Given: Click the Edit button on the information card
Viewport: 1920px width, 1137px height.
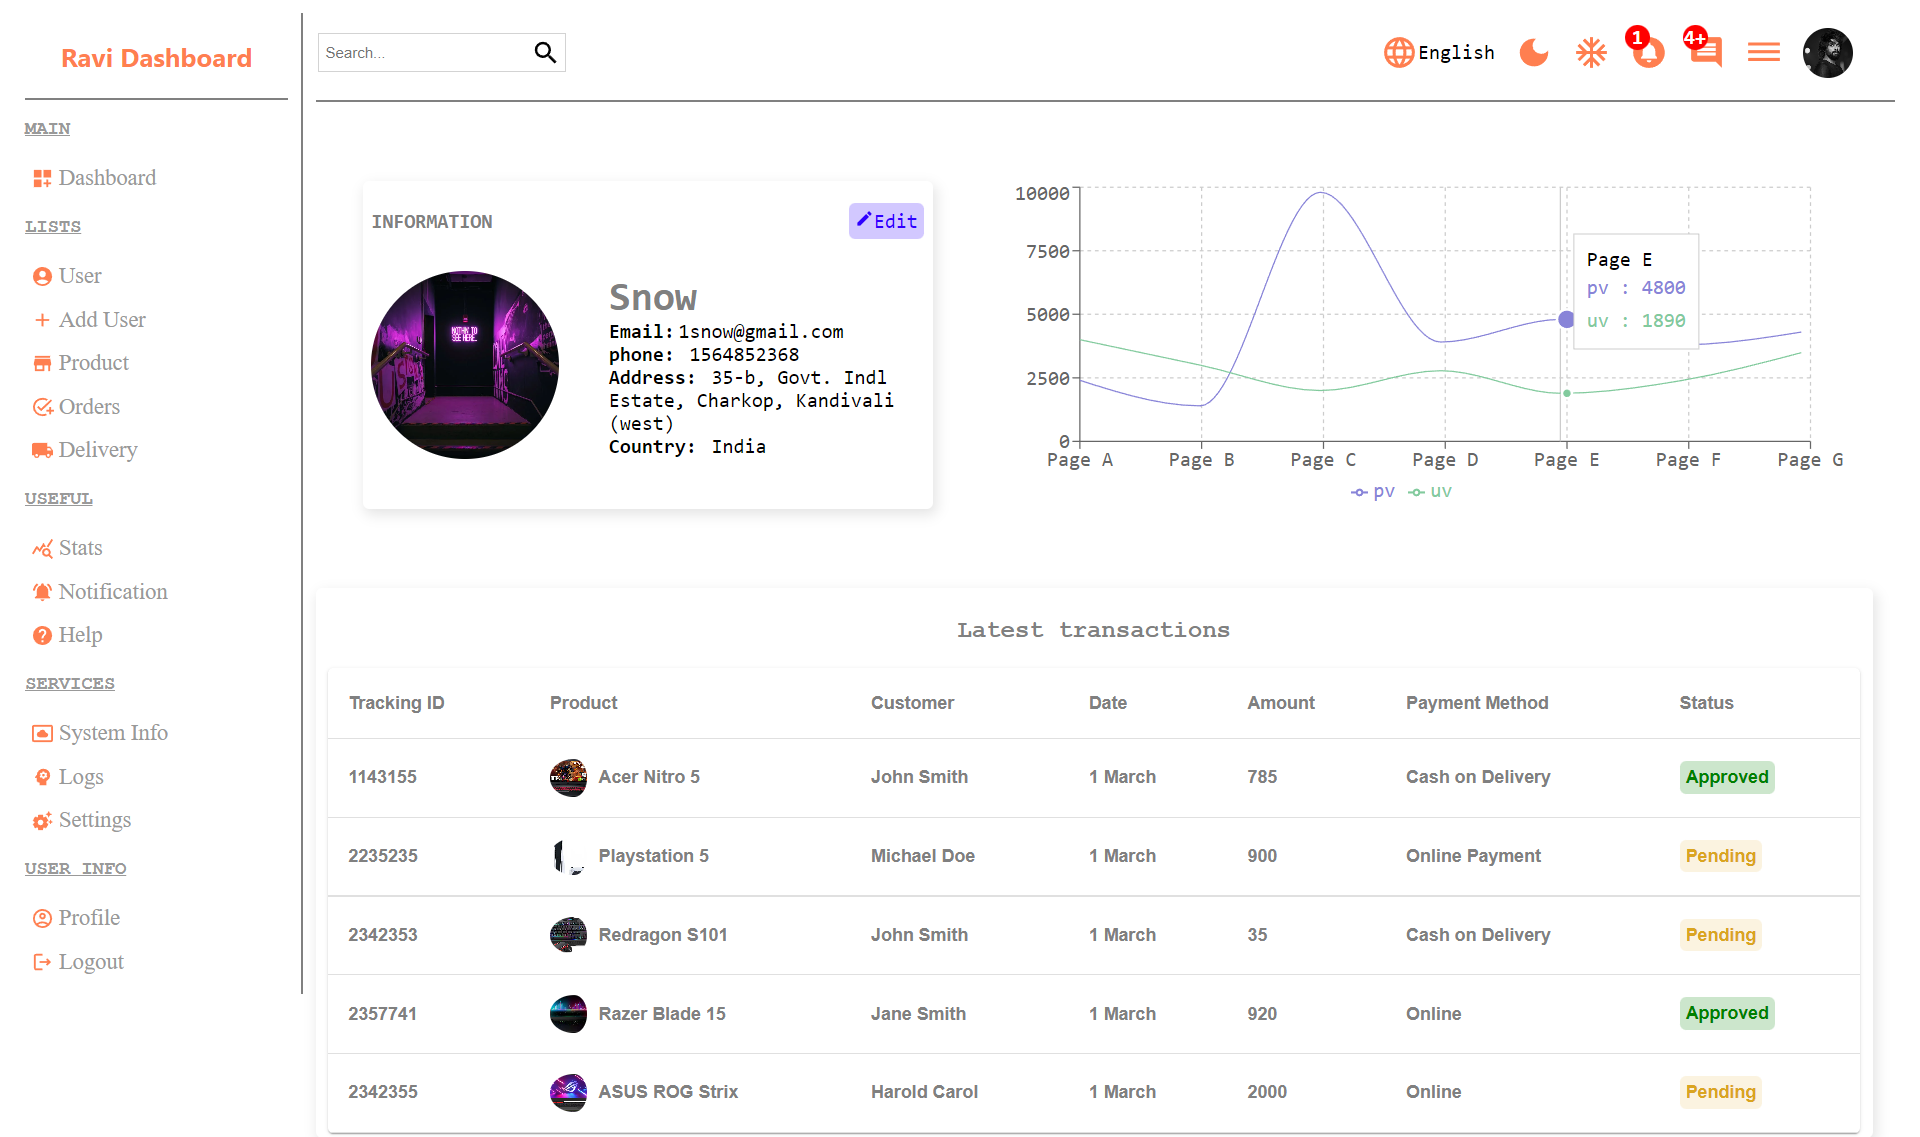Looking at the screenshot, I should pos(885,220).
